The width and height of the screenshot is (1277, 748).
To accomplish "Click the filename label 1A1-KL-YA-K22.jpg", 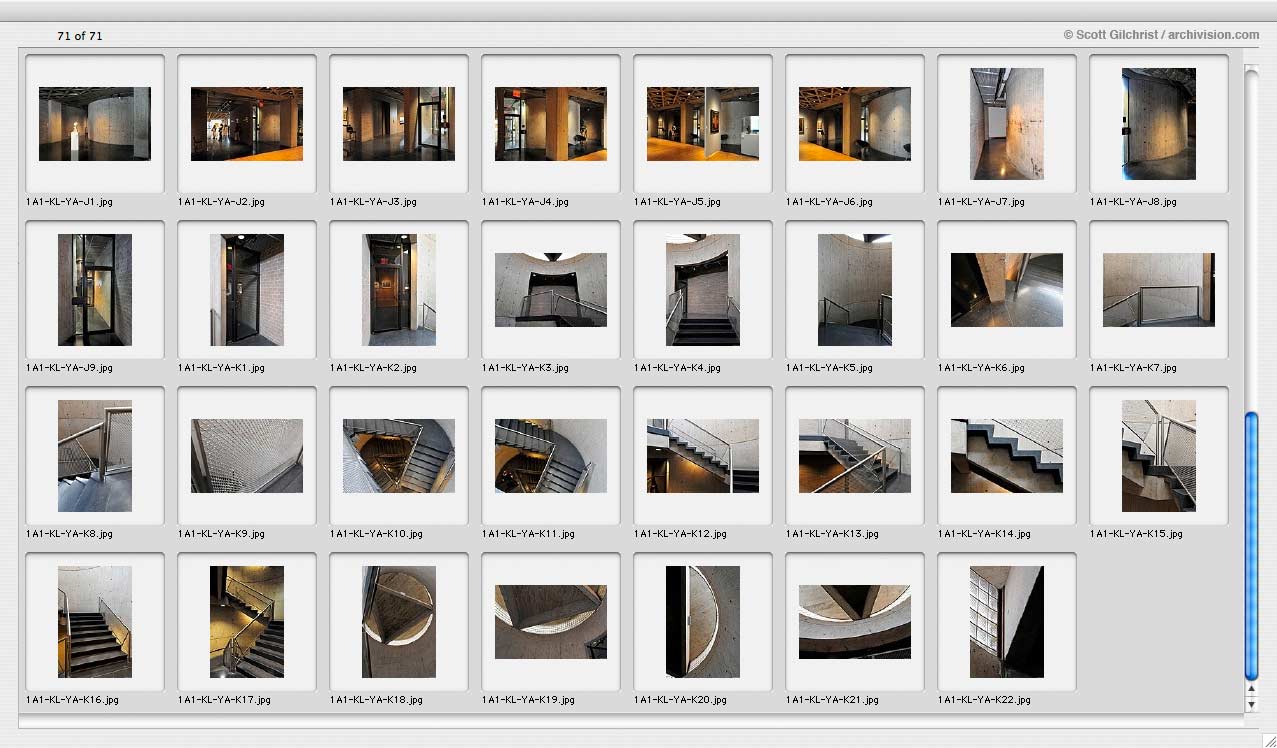I will point(984,700).
